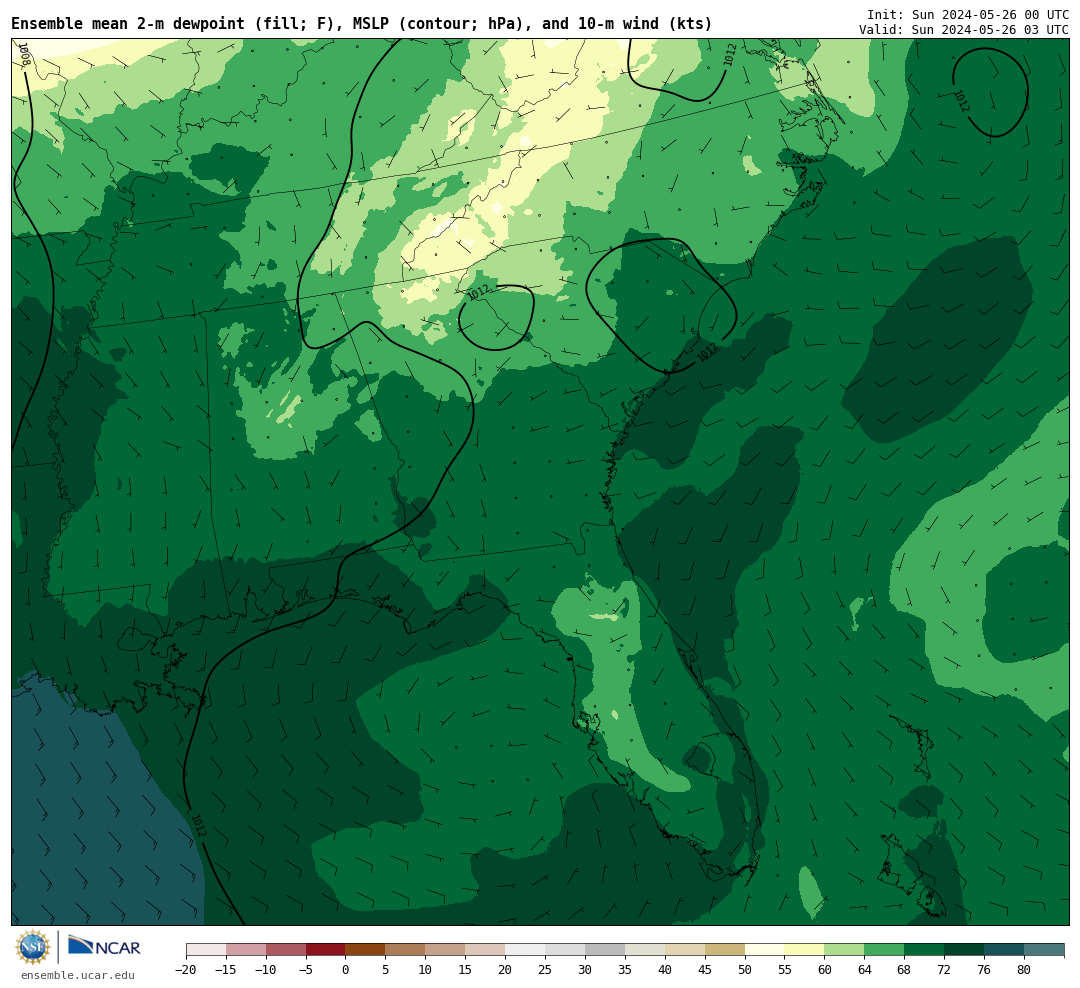Select the map title 'Ensemble mean 2-m dewpoint'
1080x988 pixels.
point(128,24)
